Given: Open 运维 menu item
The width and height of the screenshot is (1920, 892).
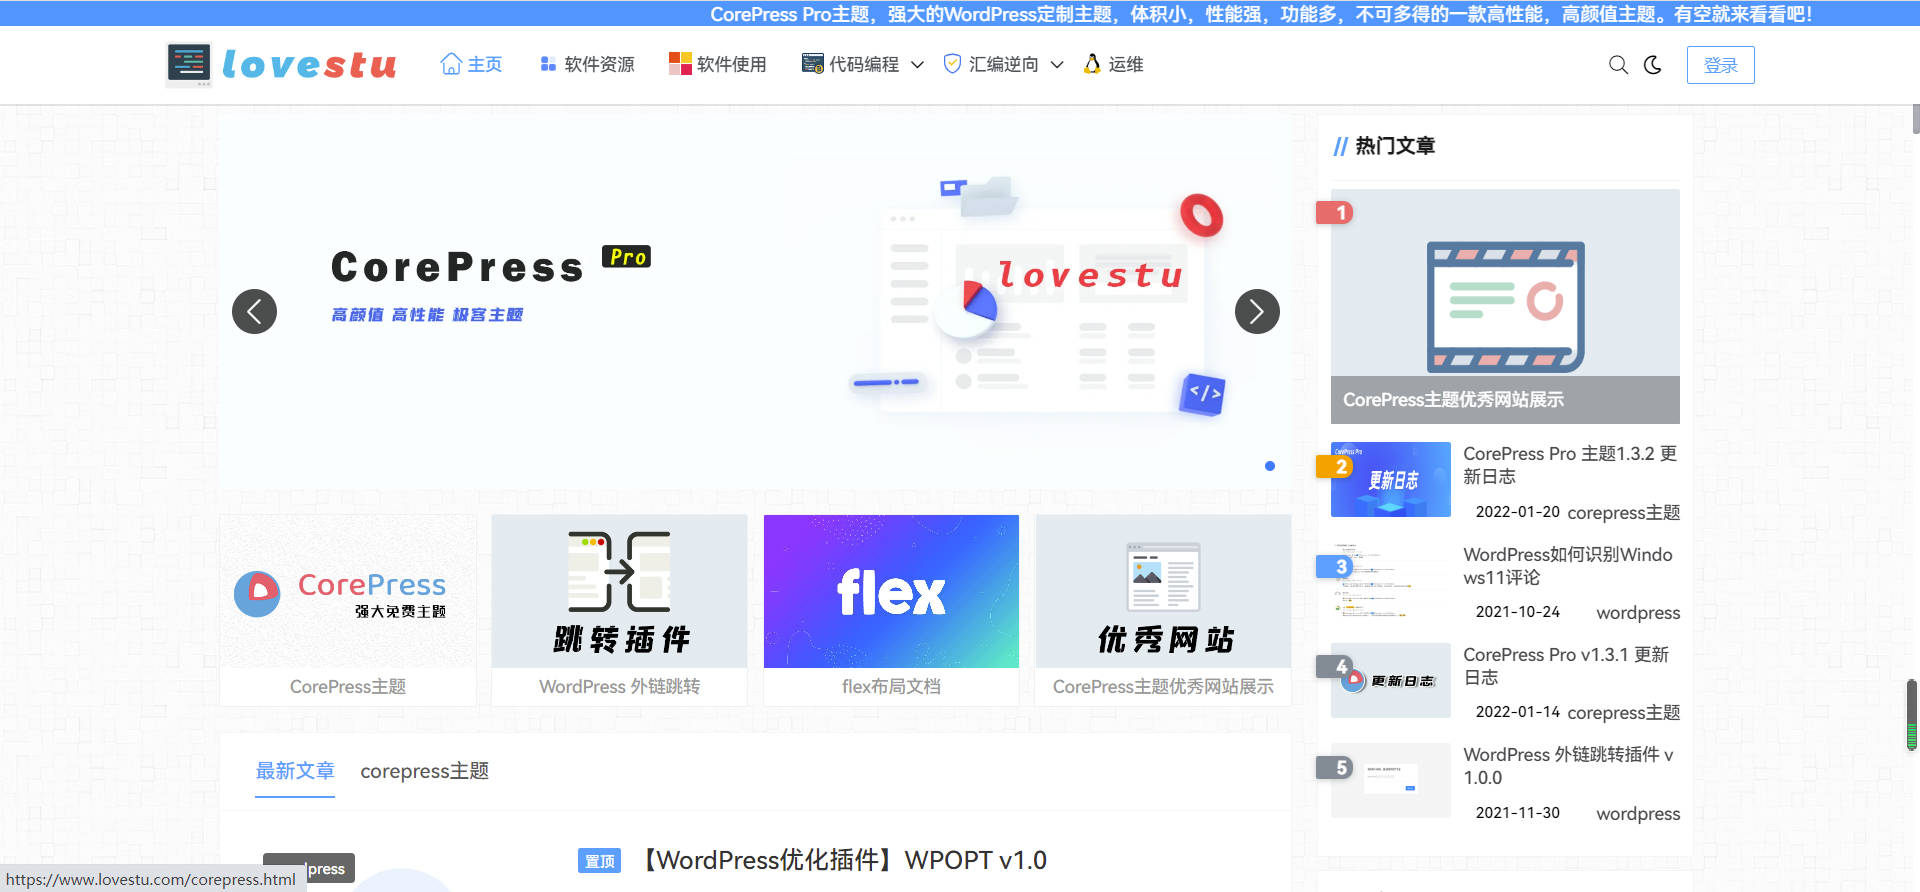Looking at the screenshot, I should coord(1126,64).
